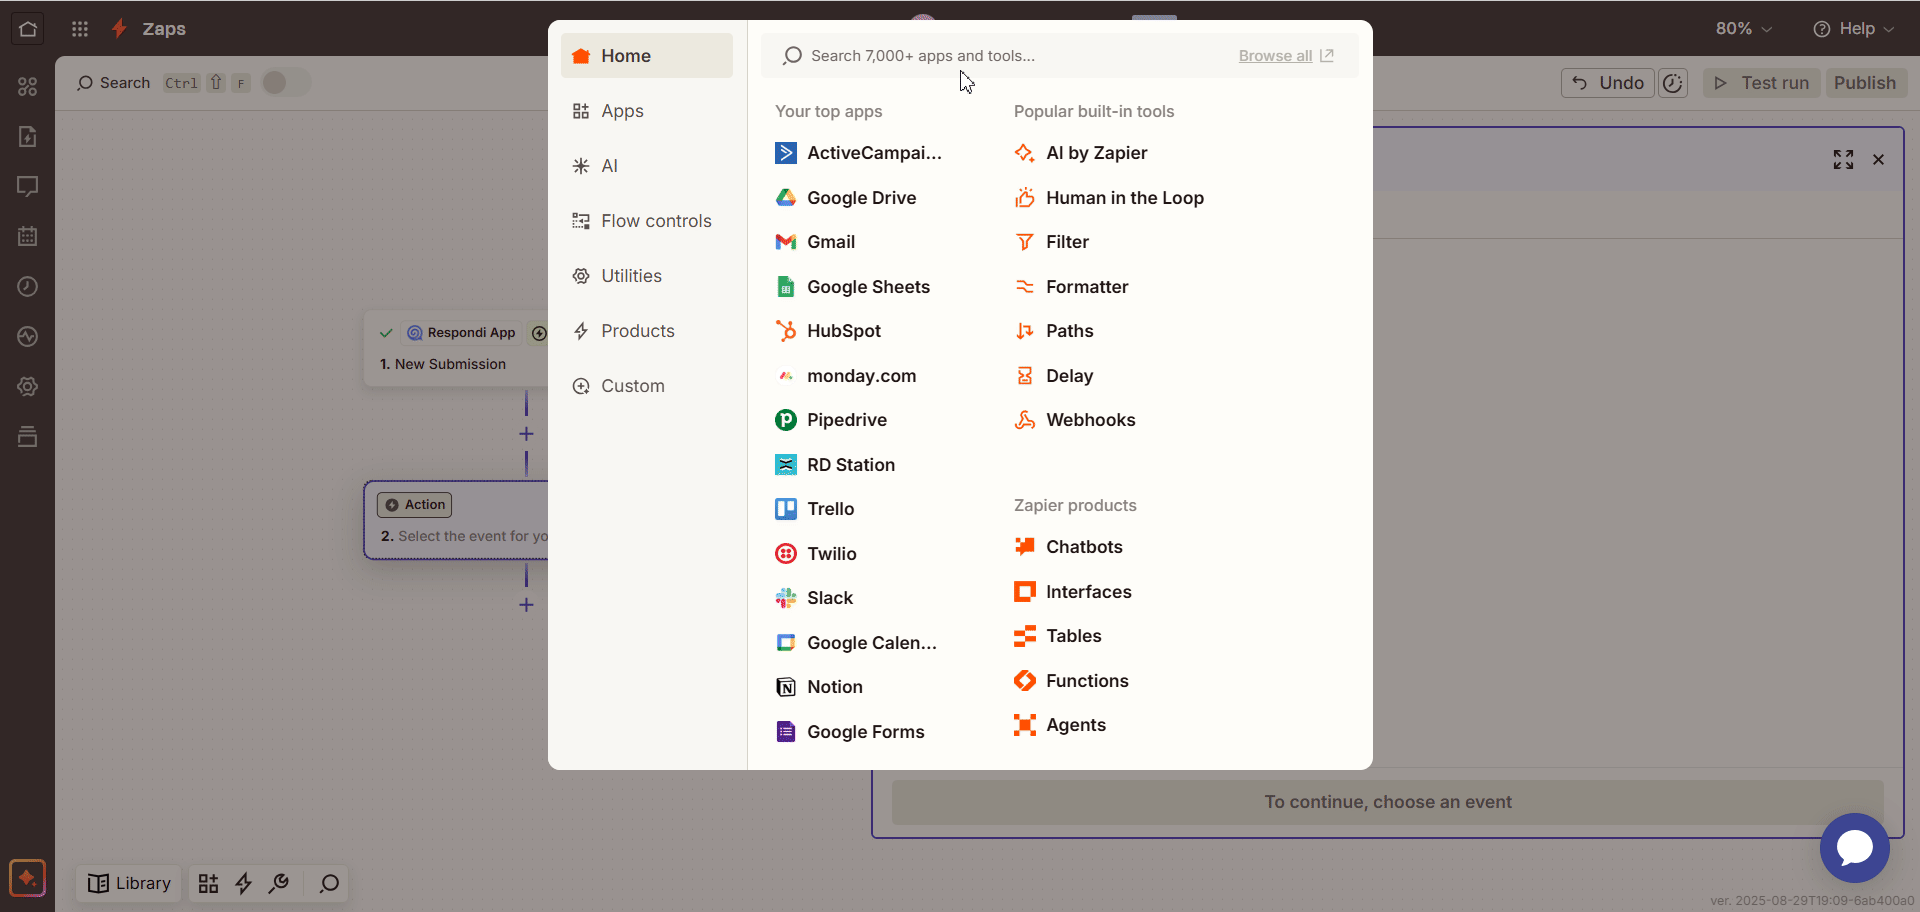
Task: Click the Search button in canvas toolbar
Action: click(113, 83)
